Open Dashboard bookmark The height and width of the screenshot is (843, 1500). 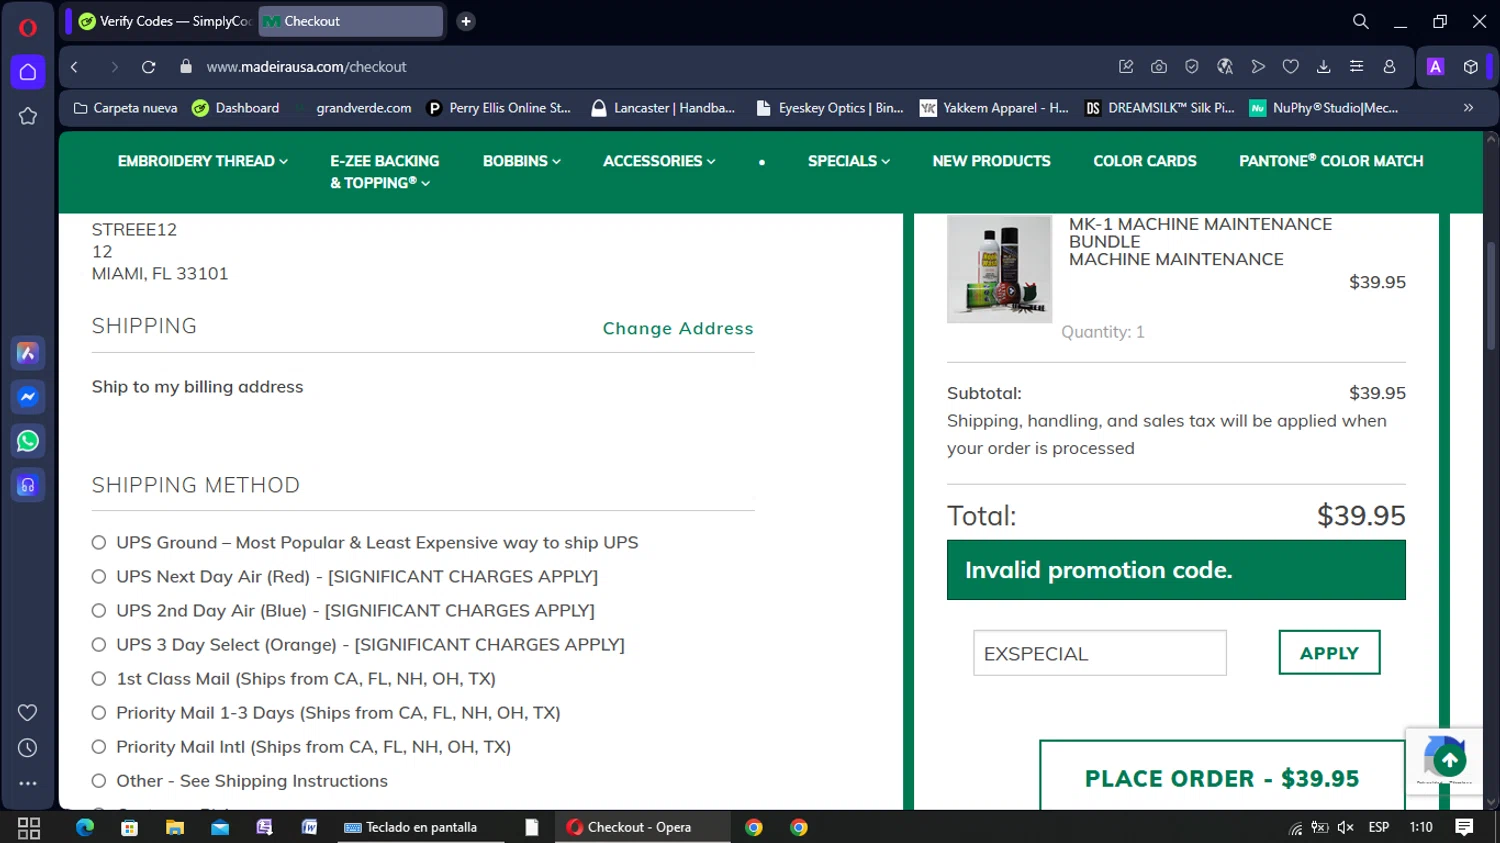(236, 108)
